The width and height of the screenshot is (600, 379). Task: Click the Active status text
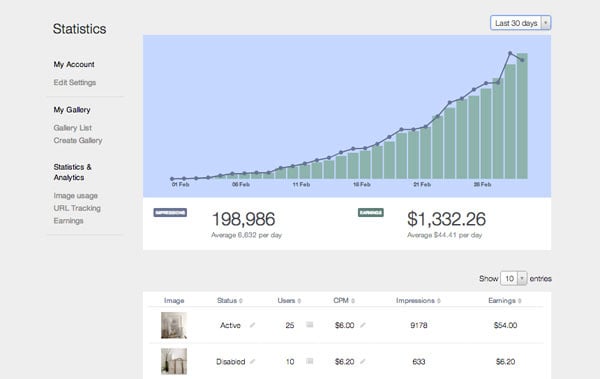pos(230,325)
